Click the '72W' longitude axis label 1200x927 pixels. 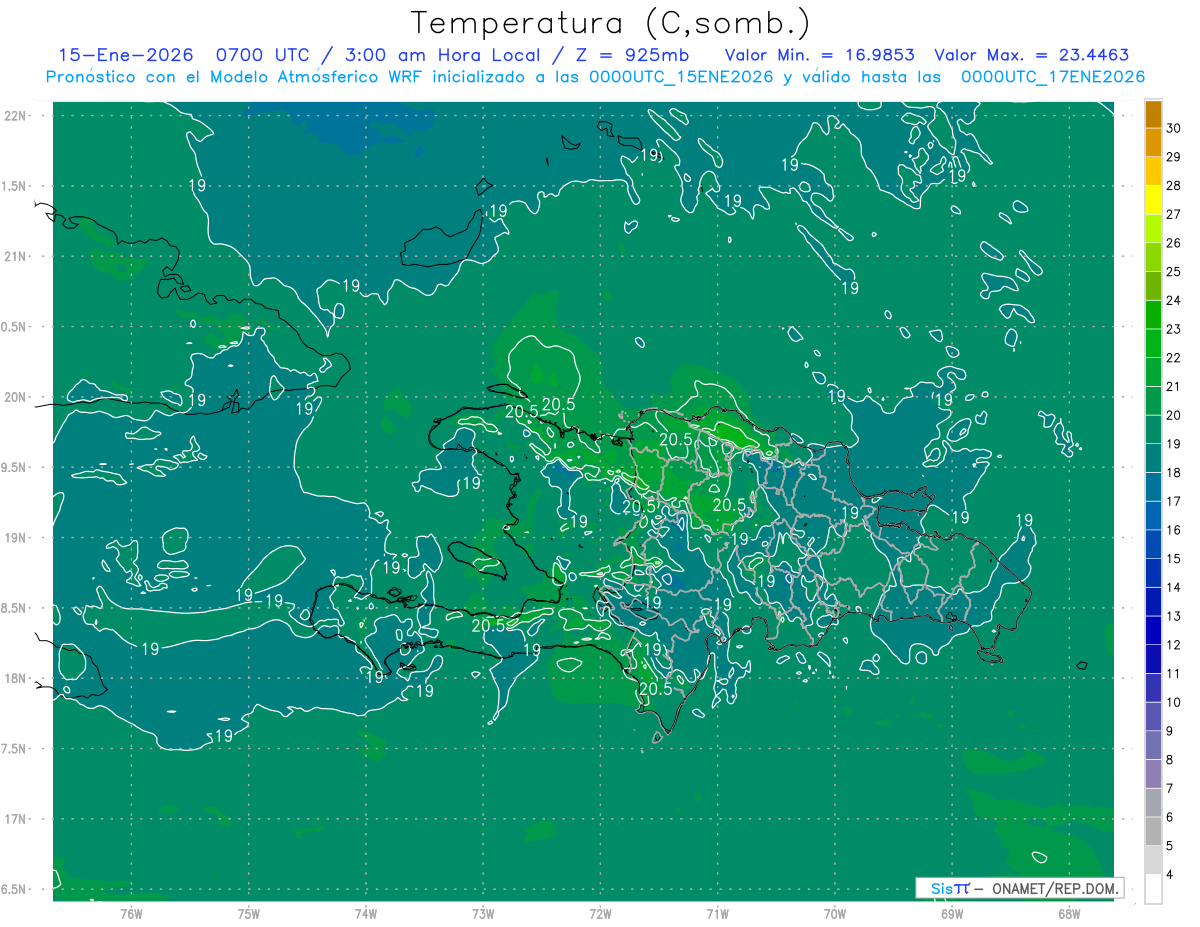(x=600, y=914)
